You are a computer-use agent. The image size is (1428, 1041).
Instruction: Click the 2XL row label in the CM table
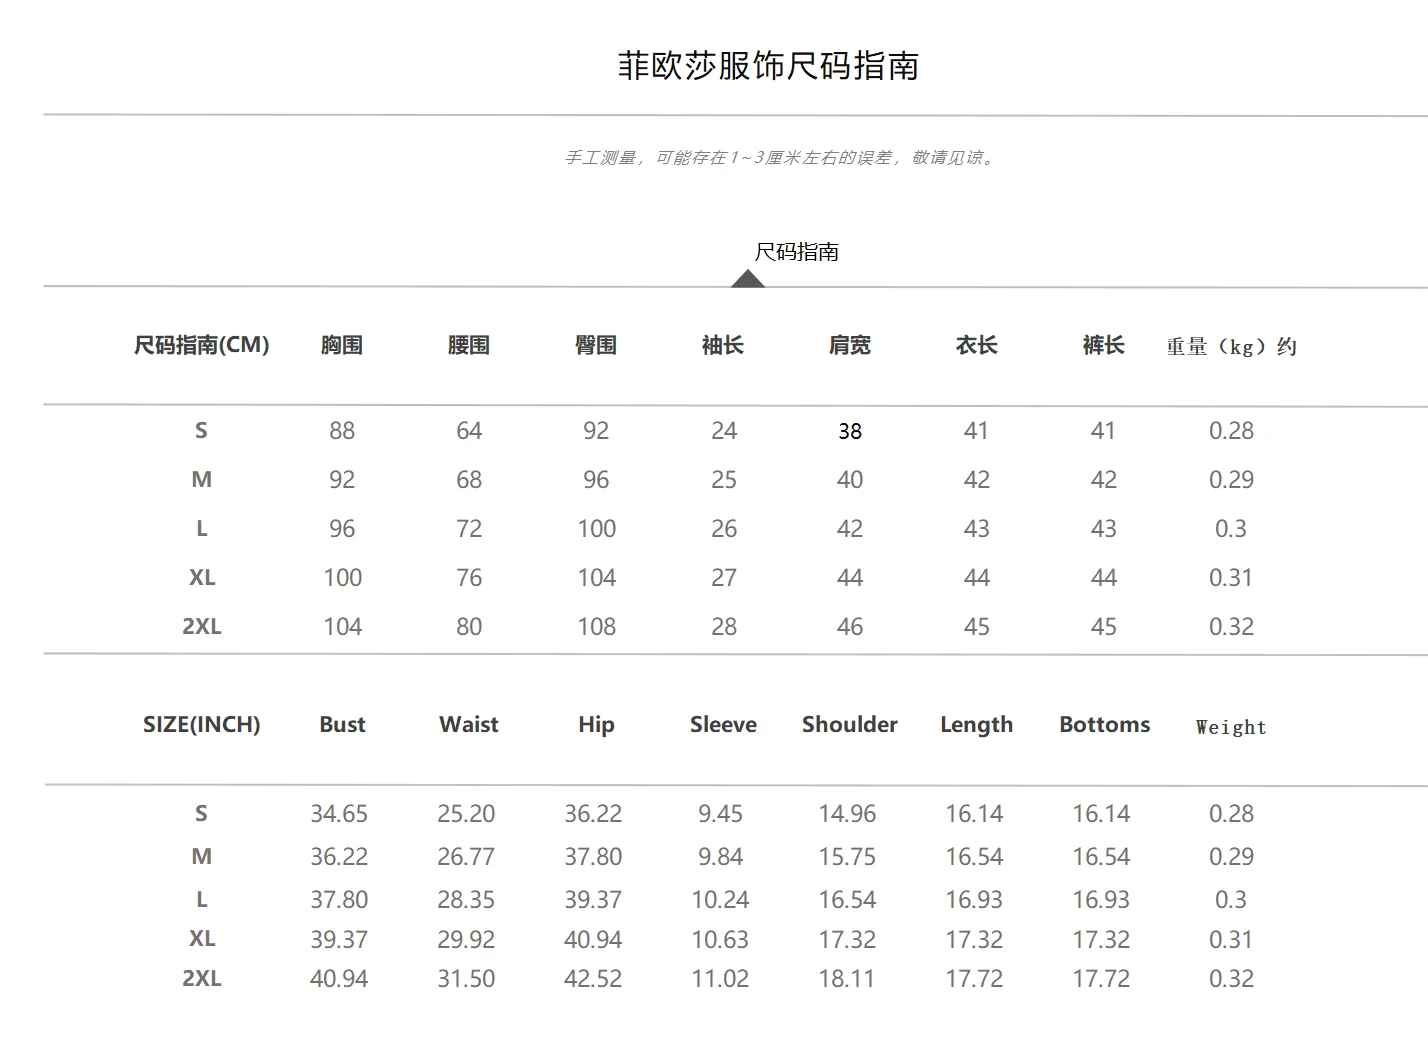coord(202,627)
